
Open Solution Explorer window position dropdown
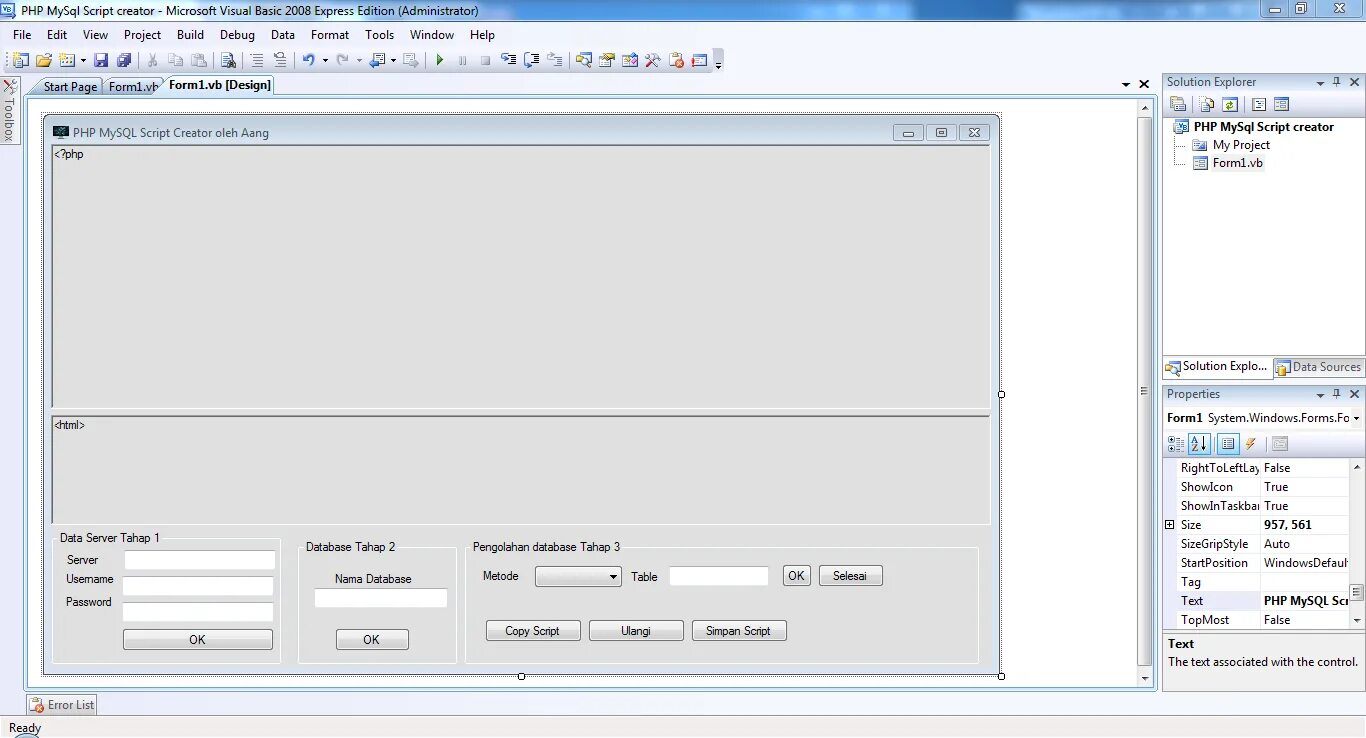pyautogui.click(x=1320, y=83)
